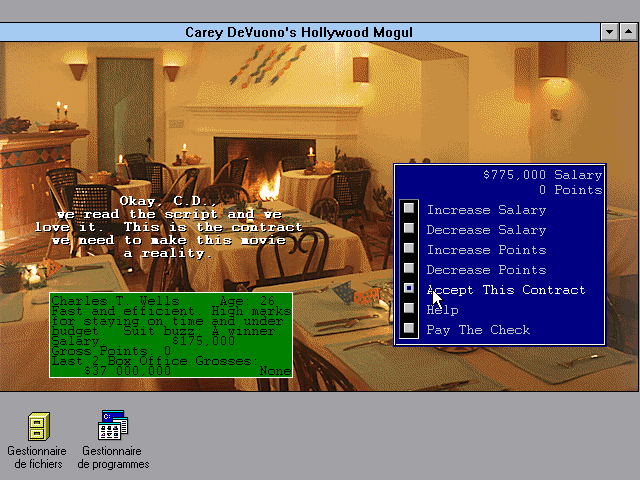Click the Help option text
This screenshot has width=640, height=480.
point(442,310)
